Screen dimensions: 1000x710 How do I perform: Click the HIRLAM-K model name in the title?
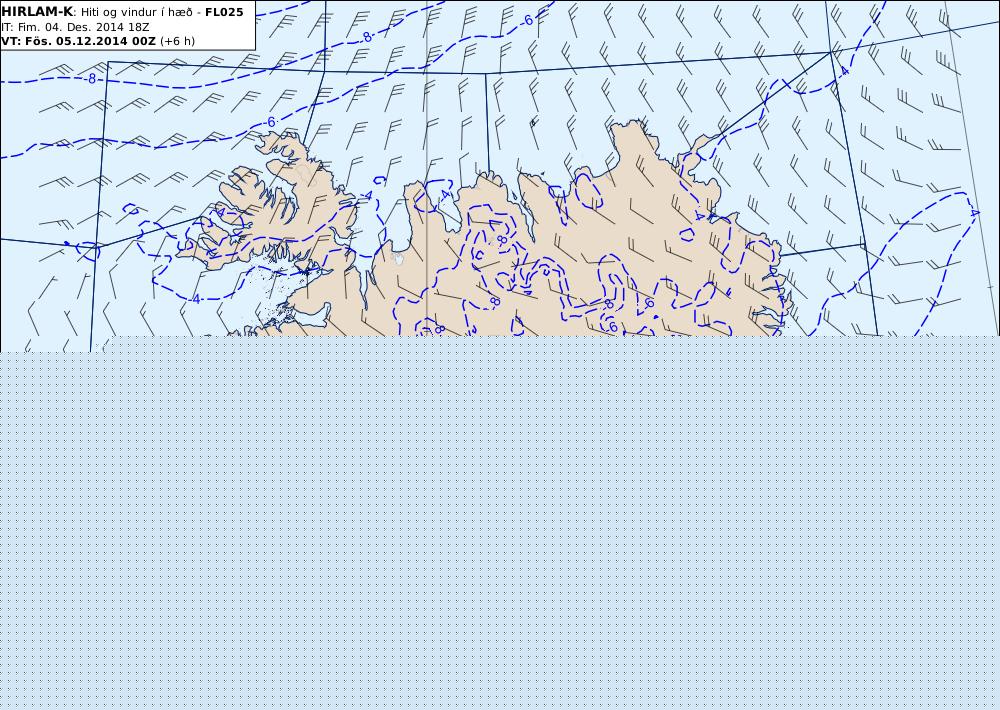pos(37,11)
